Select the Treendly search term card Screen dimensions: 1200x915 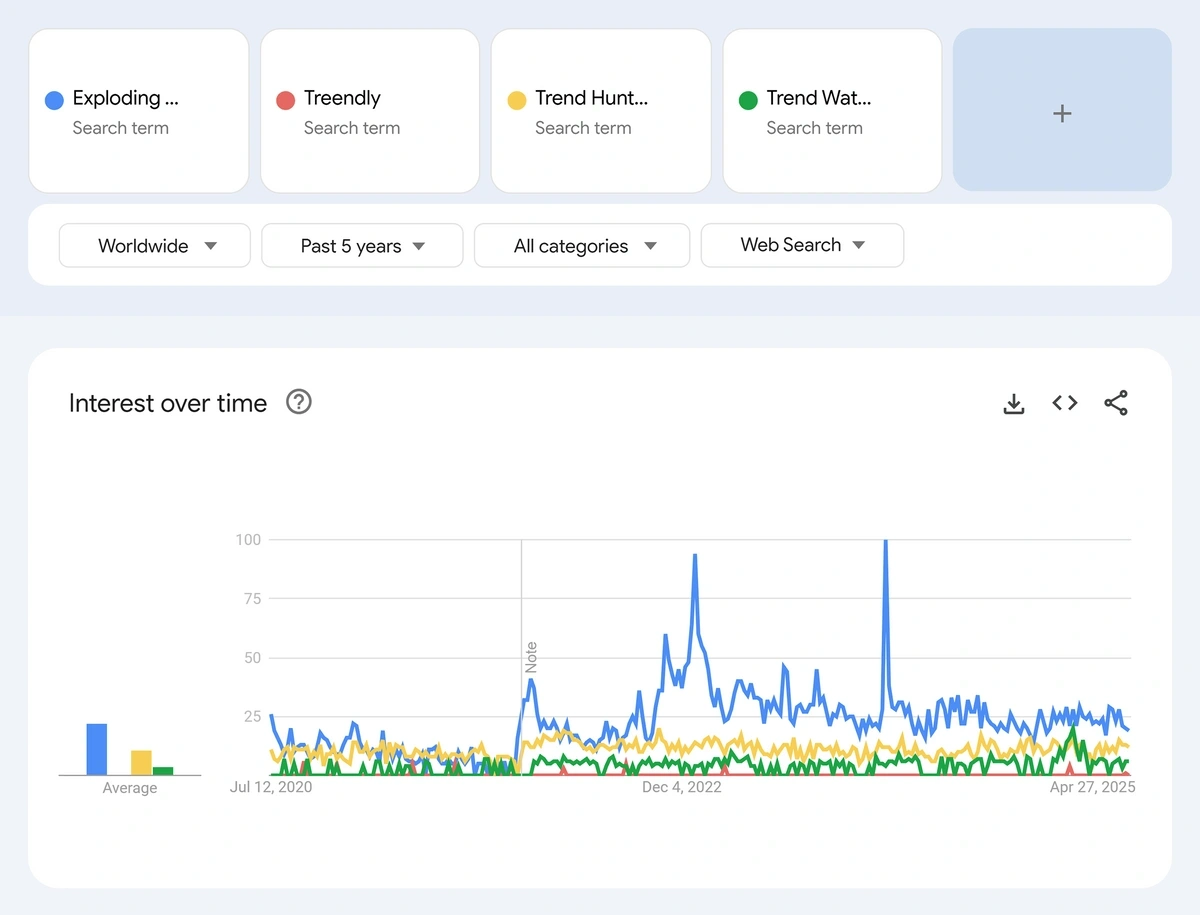(370, 110)
